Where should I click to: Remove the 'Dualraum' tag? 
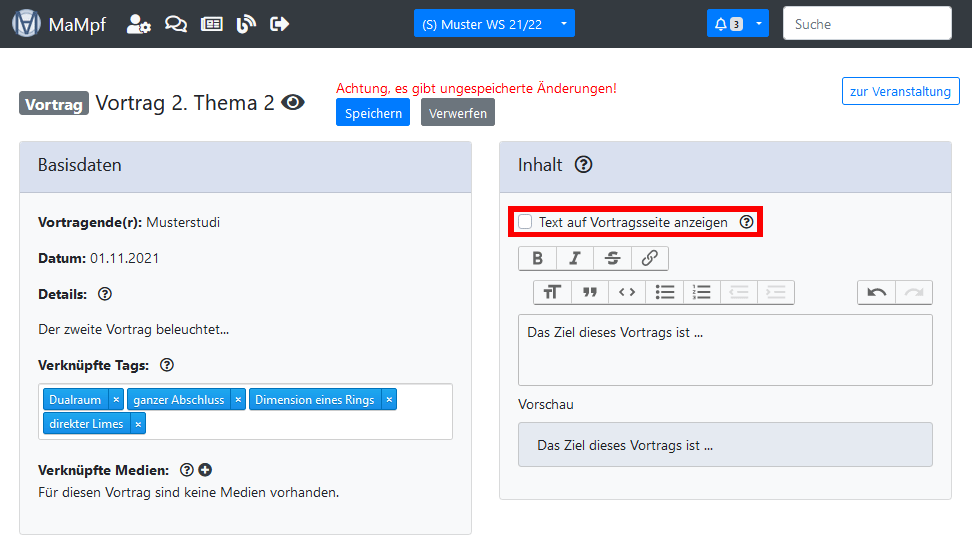click(116, 400)
